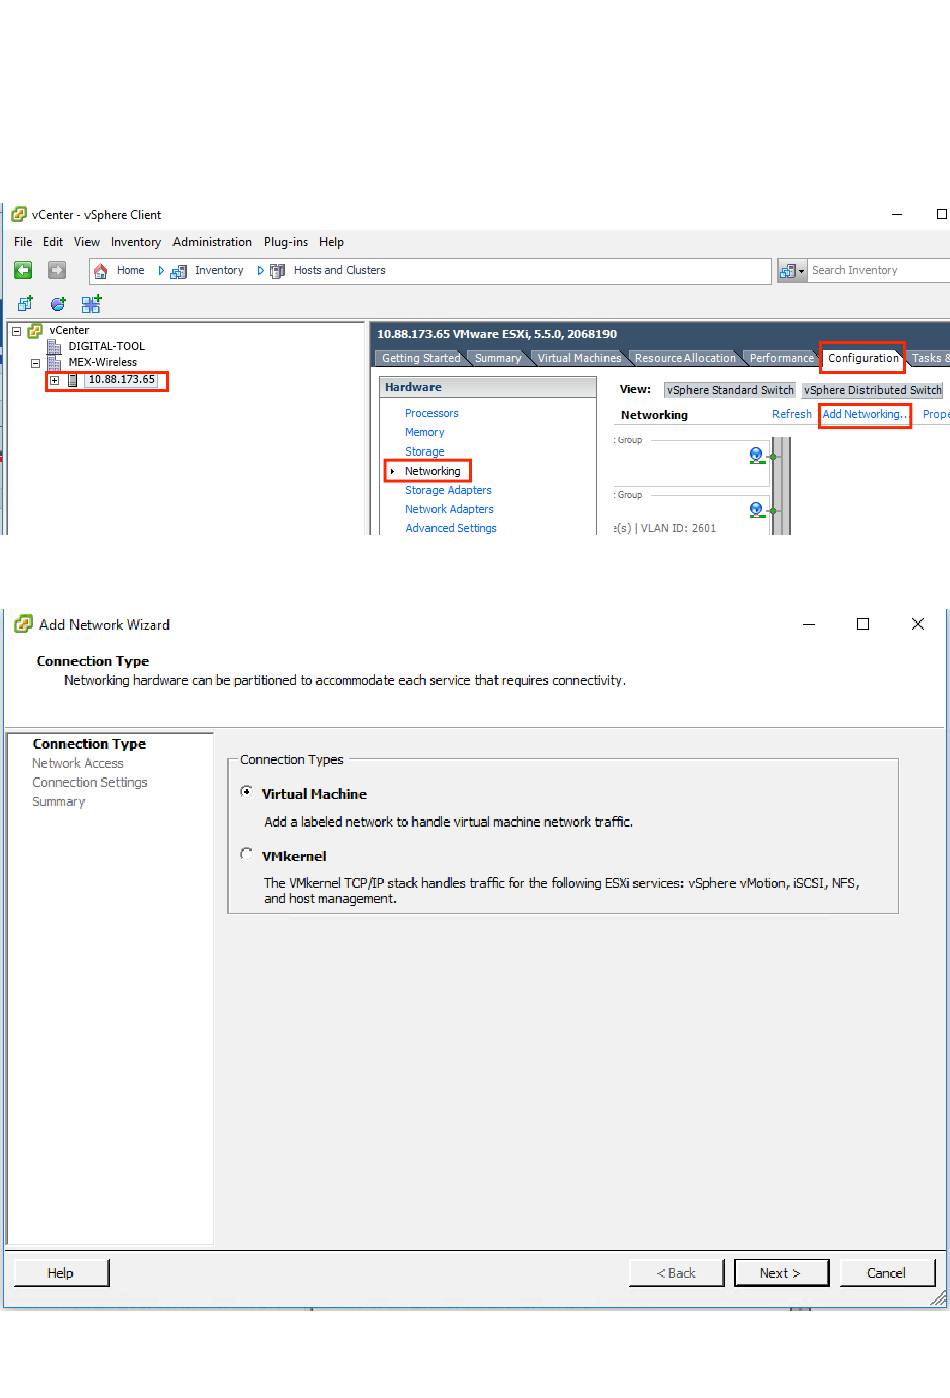Select MEX-Wireless in the inventory tree
The height and width of the screenshot is (1398, 950).
coord(103,362)
